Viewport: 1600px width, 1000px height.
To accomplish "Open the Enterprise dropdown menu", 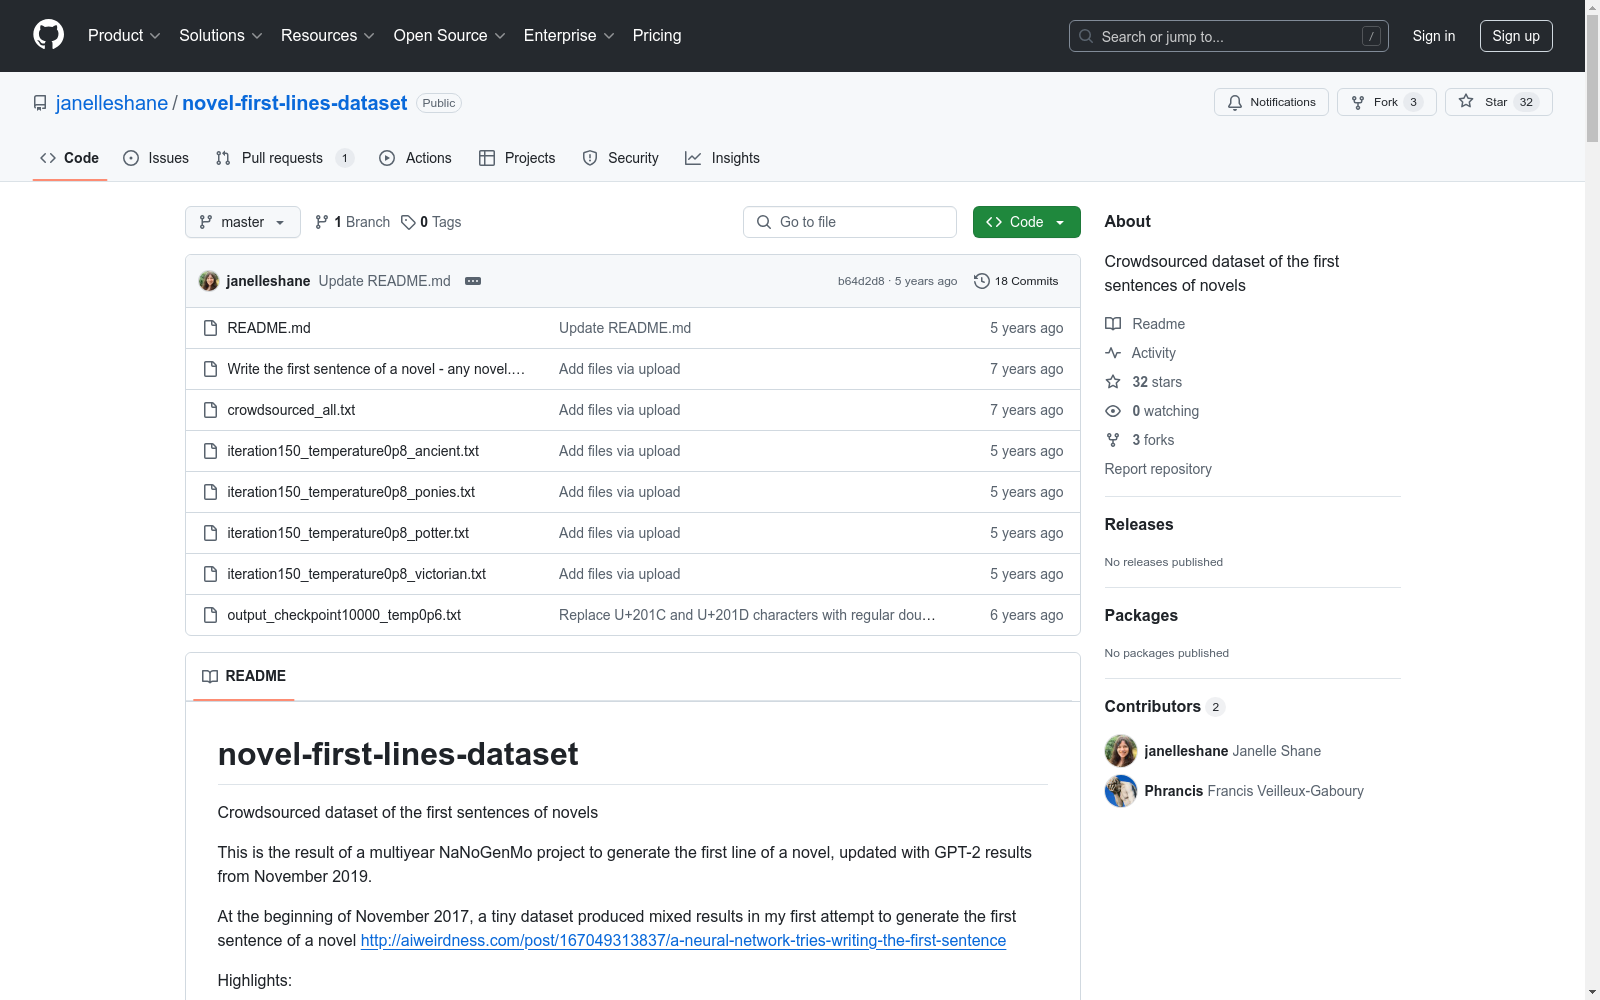I will (569, 35).
